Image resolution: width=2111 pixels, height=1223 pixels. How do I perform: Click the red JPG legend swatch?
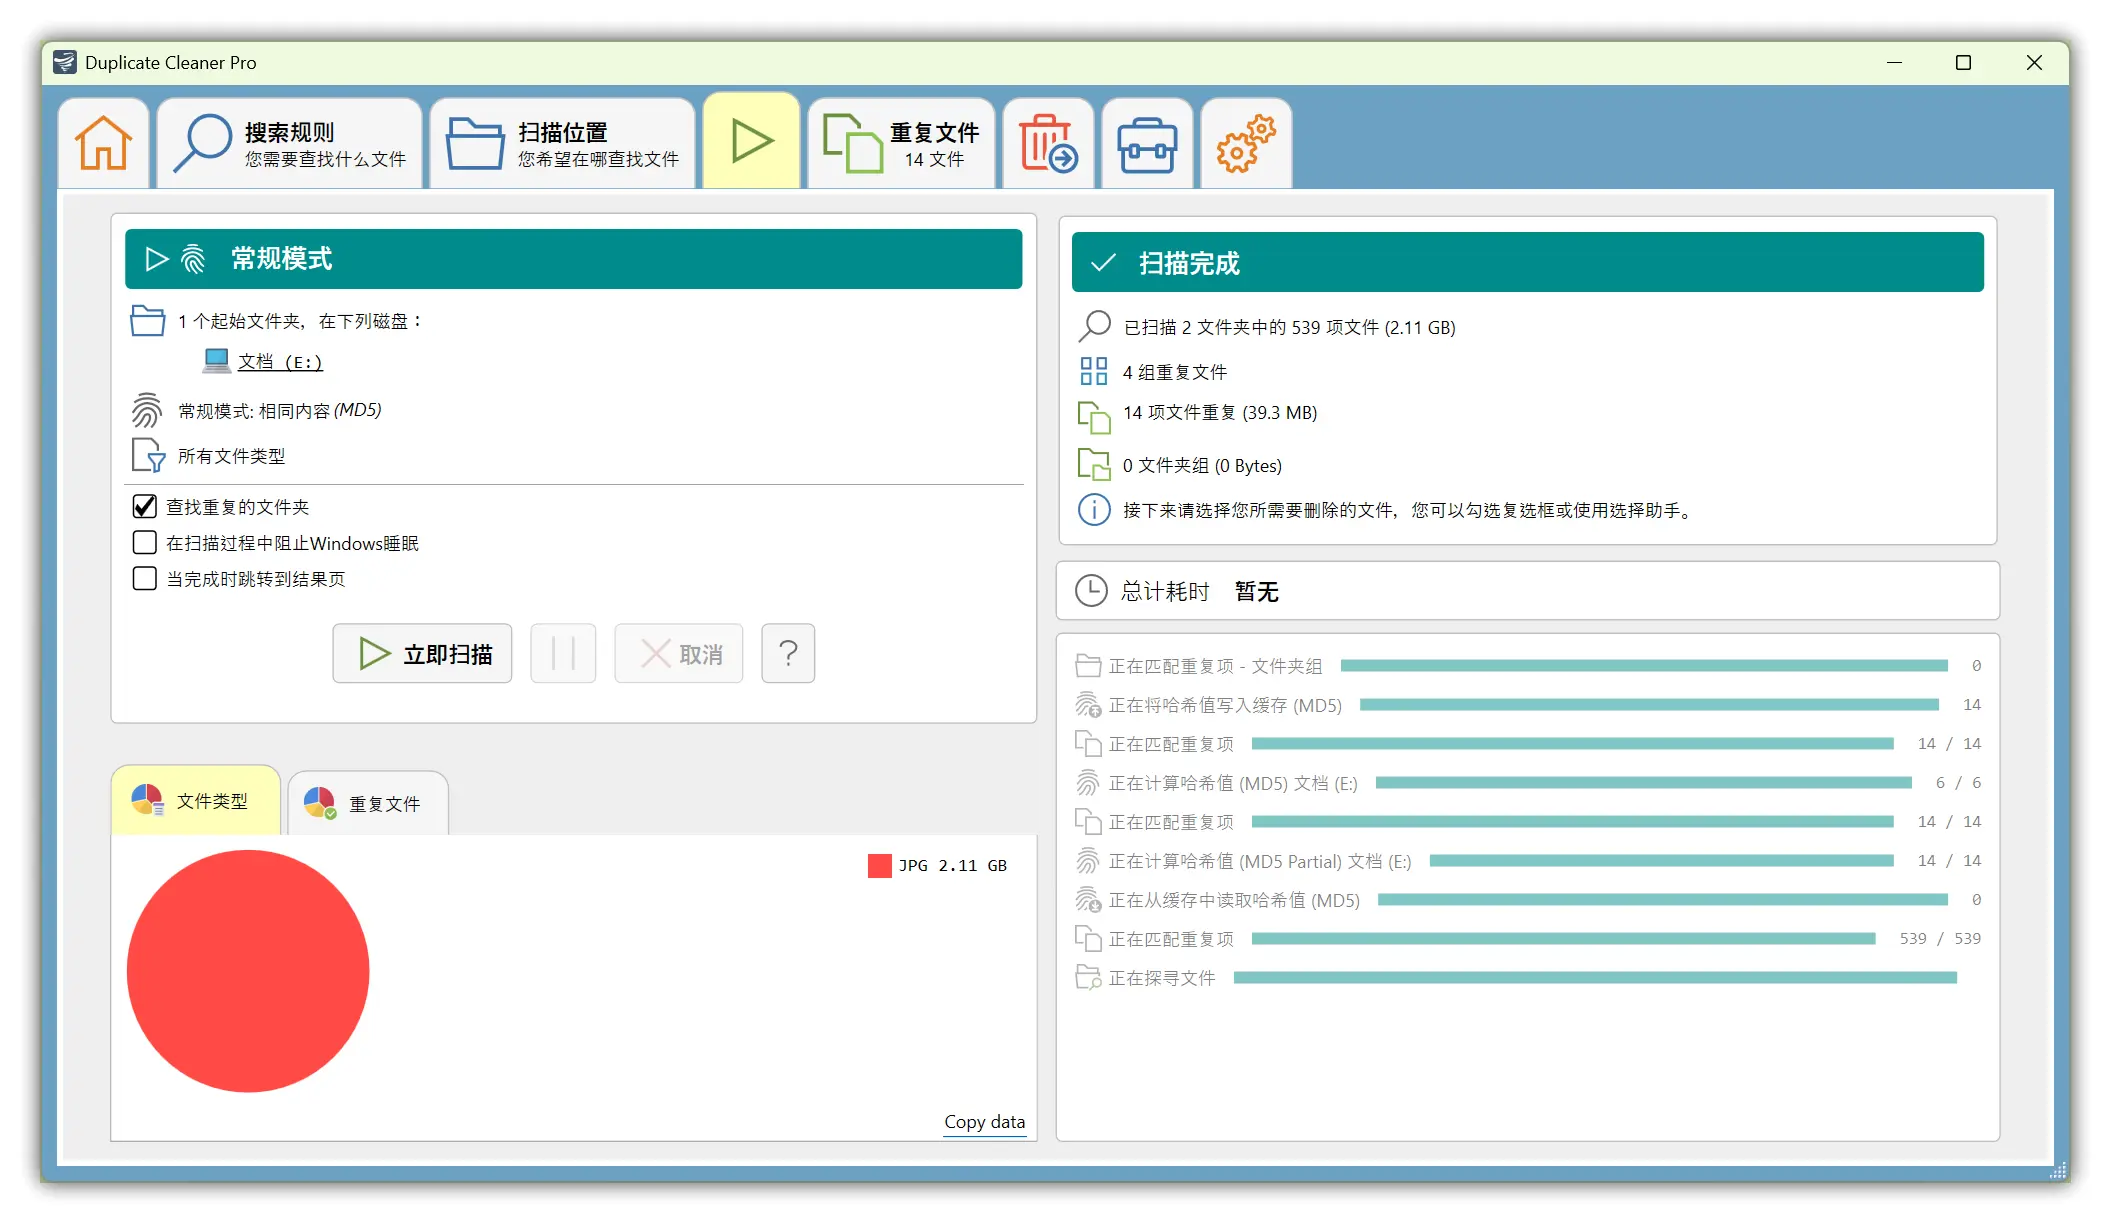click(x=880, y=866)
